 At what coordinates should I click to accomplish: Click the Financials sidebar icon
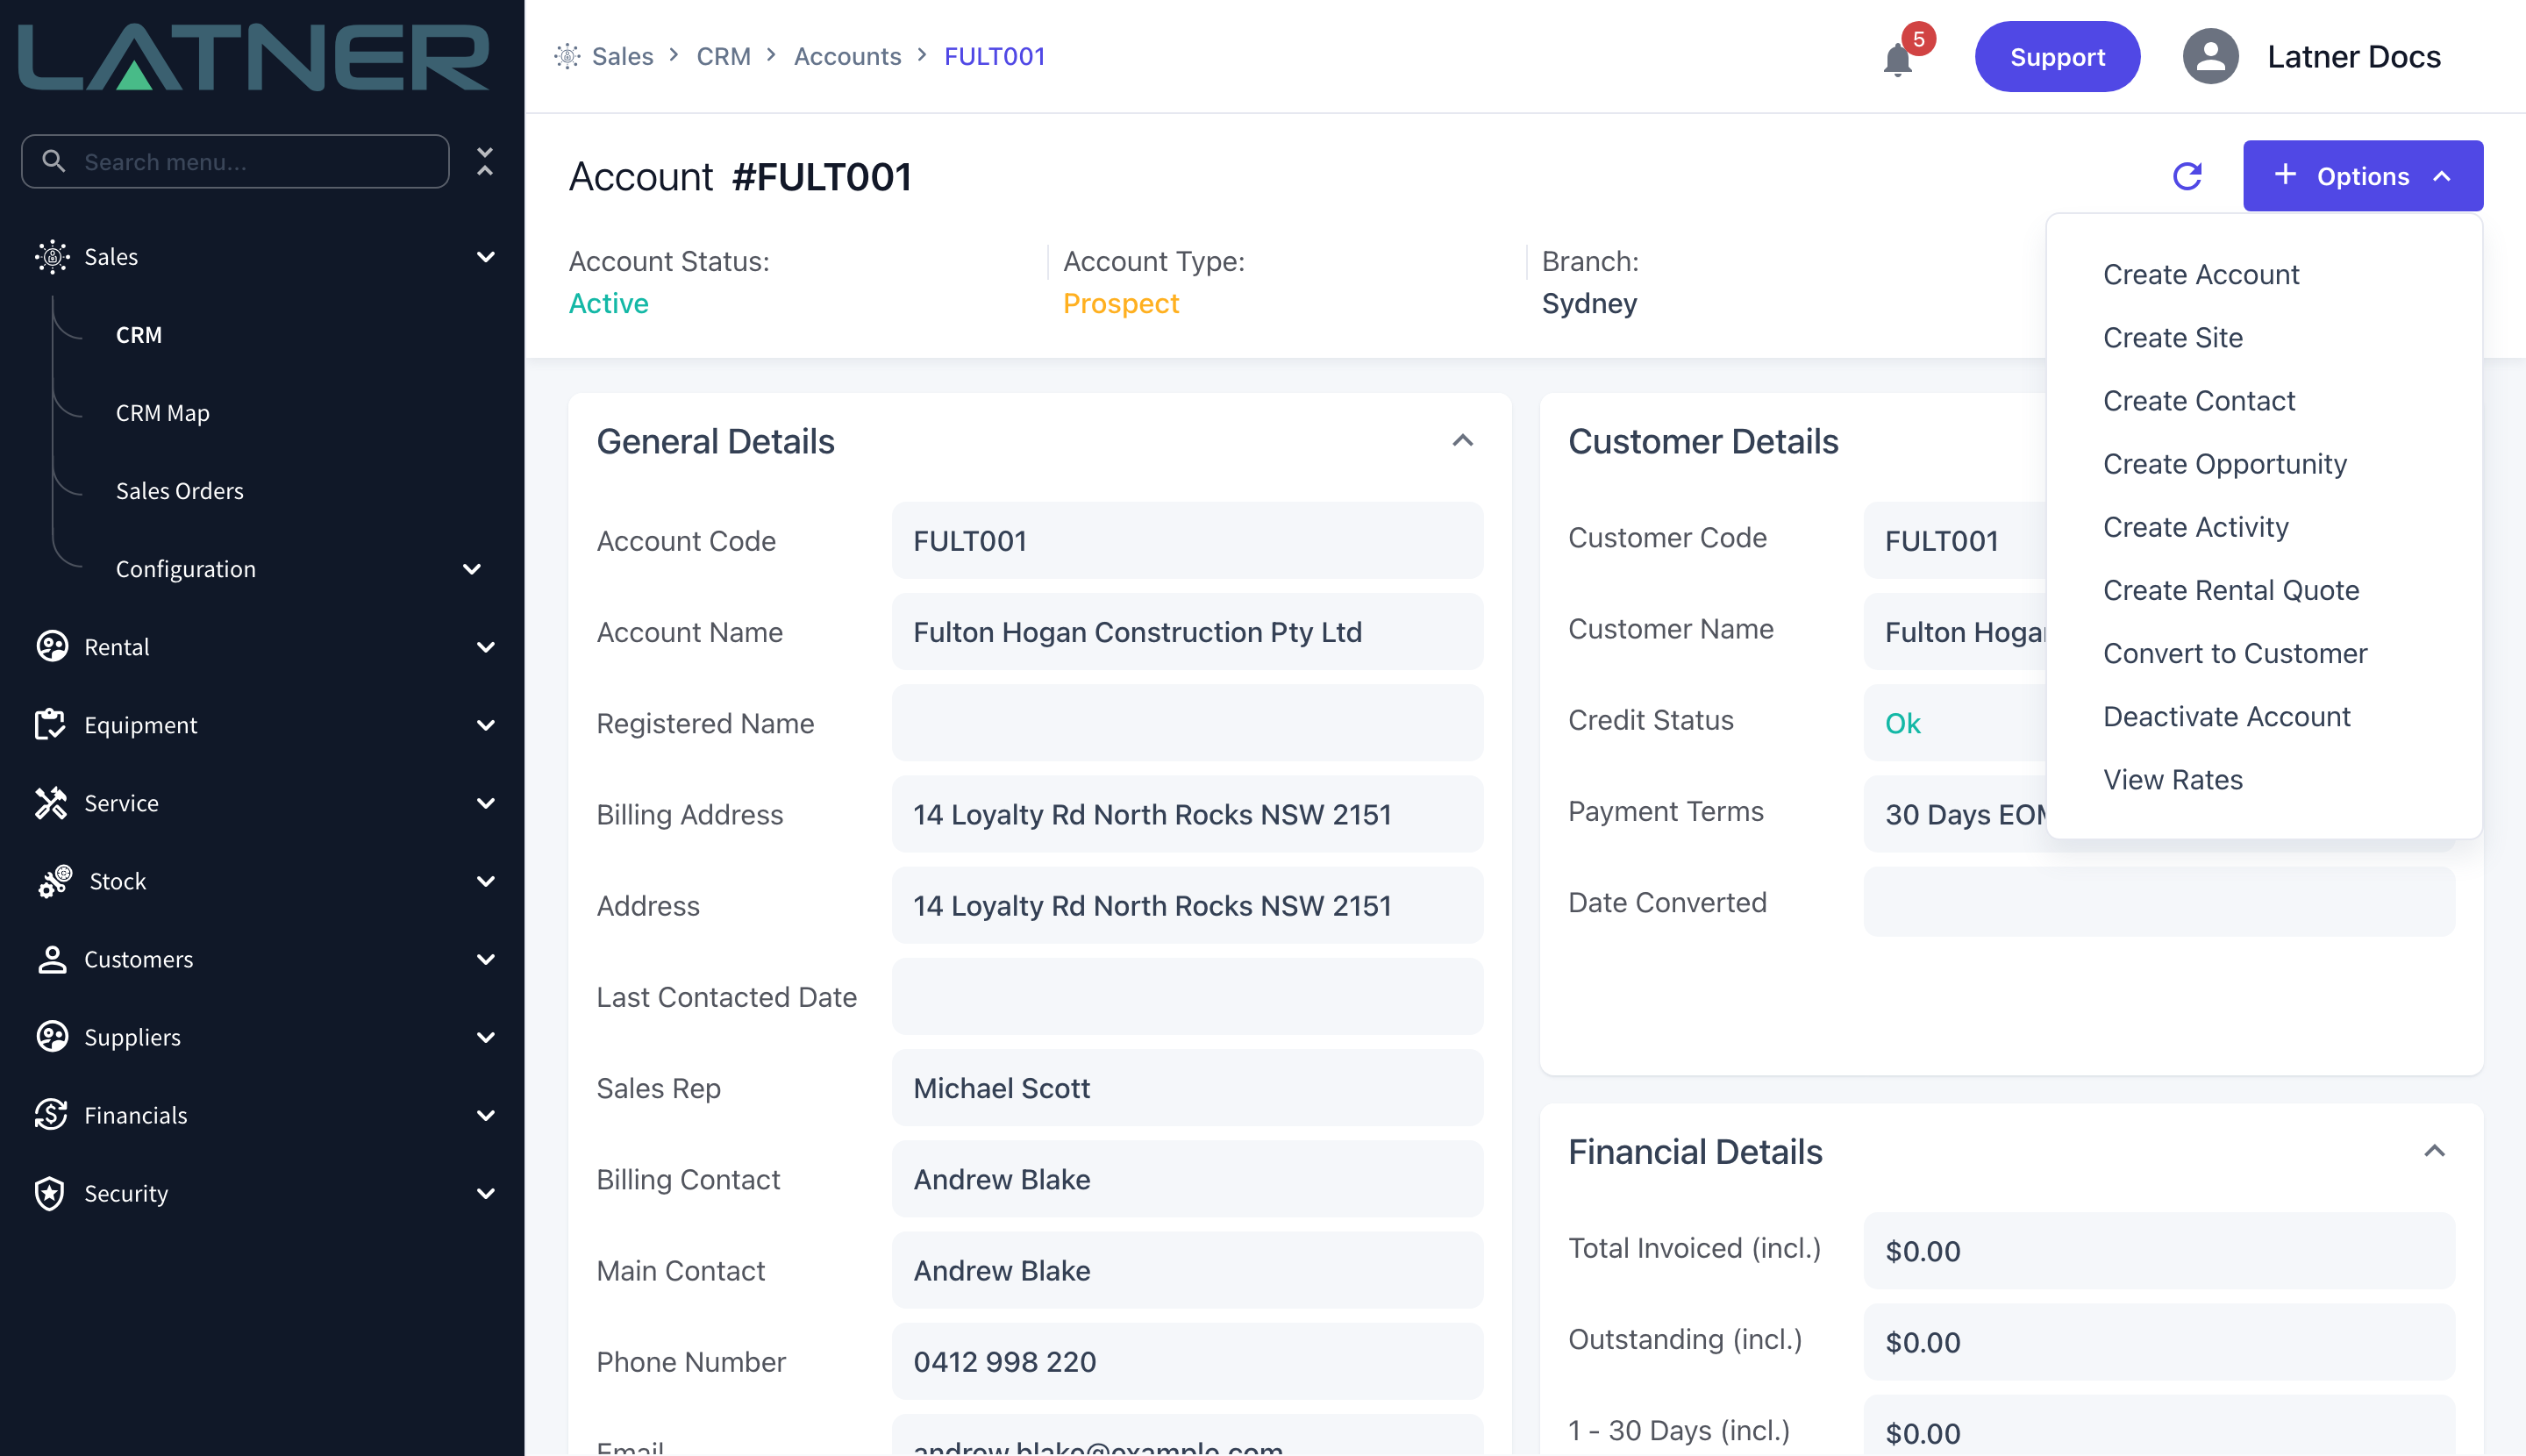click(50, 1115)
